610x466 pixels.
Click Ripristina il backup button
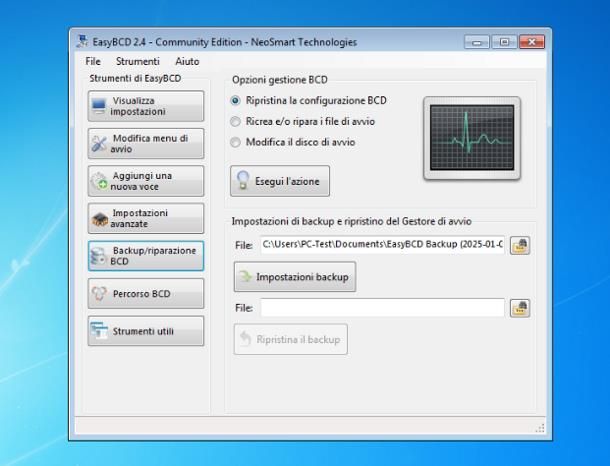coord(291,339)
